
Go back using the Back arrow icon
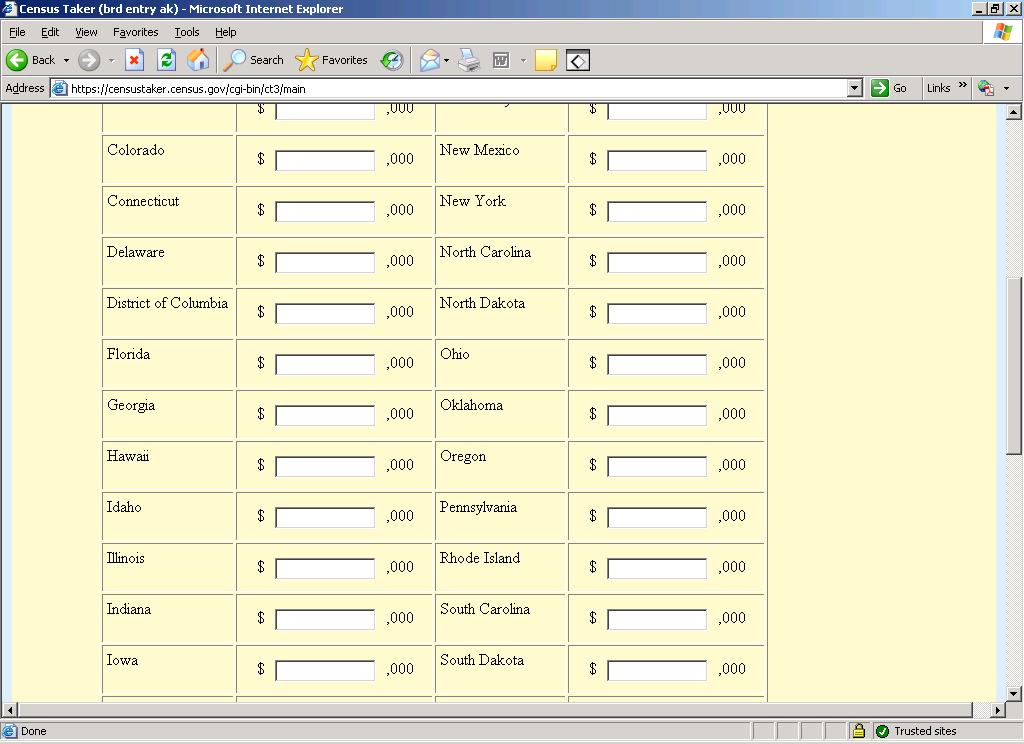pos(17,60)
